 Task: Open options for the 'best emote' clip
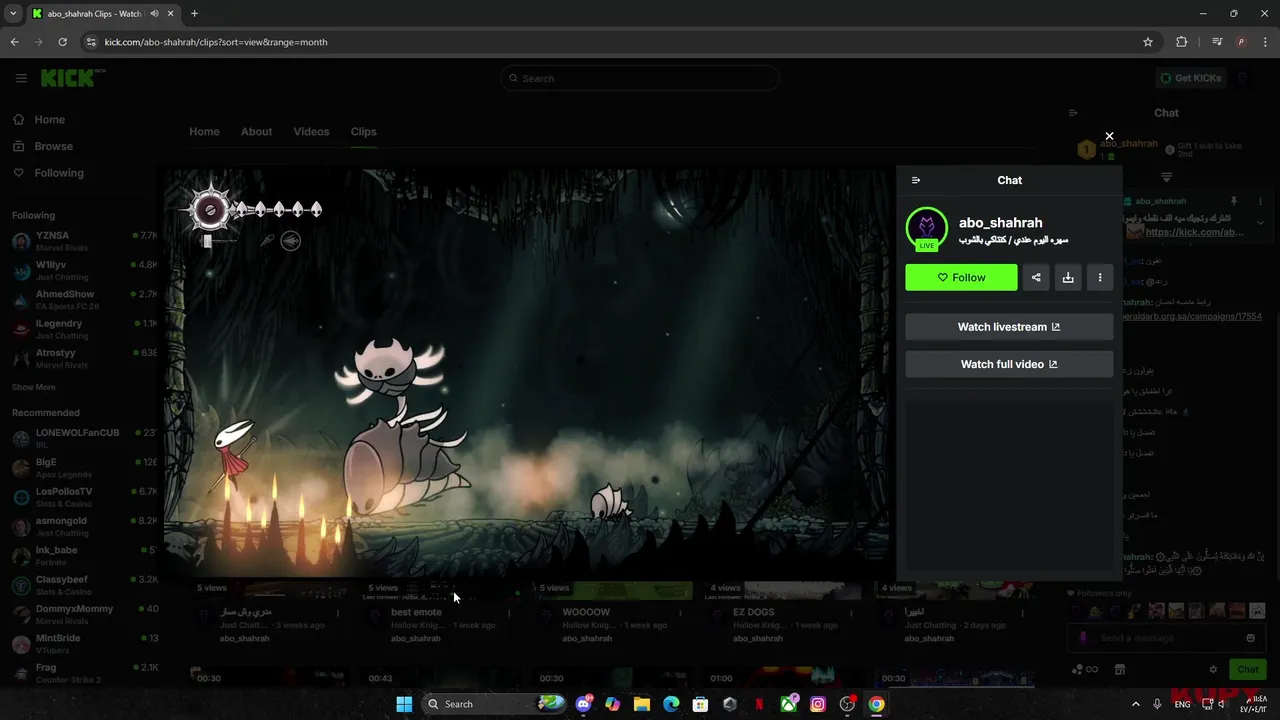[x=509, y=614]
